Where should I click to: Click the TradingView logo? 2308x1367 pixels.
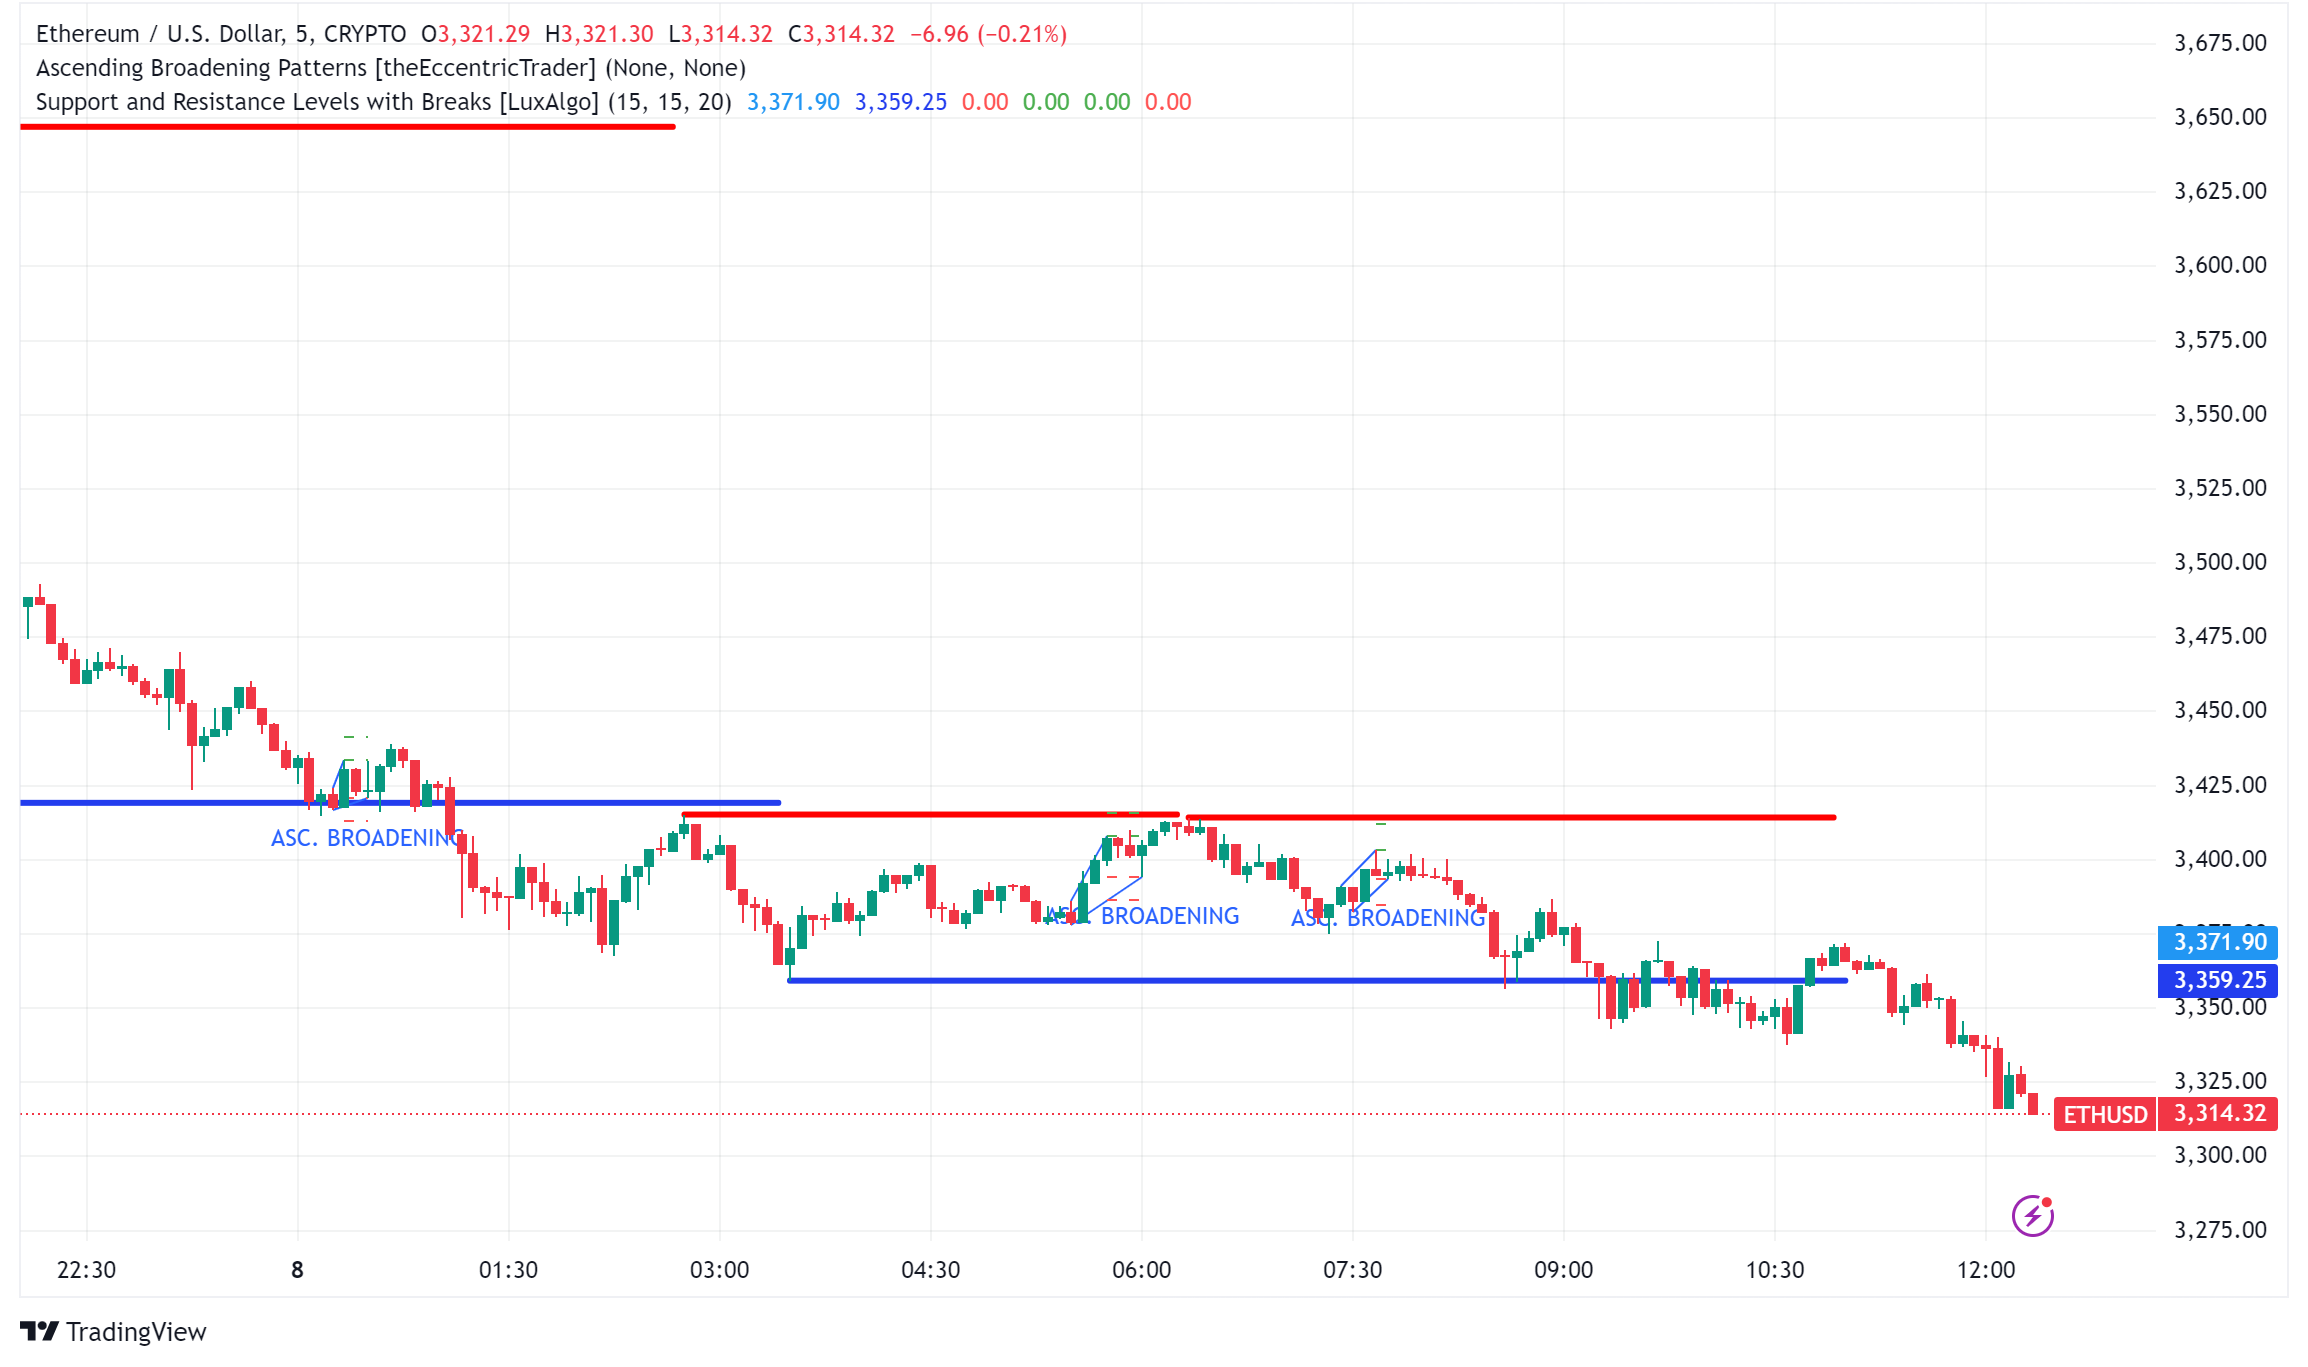click(x=40, y=1331)
